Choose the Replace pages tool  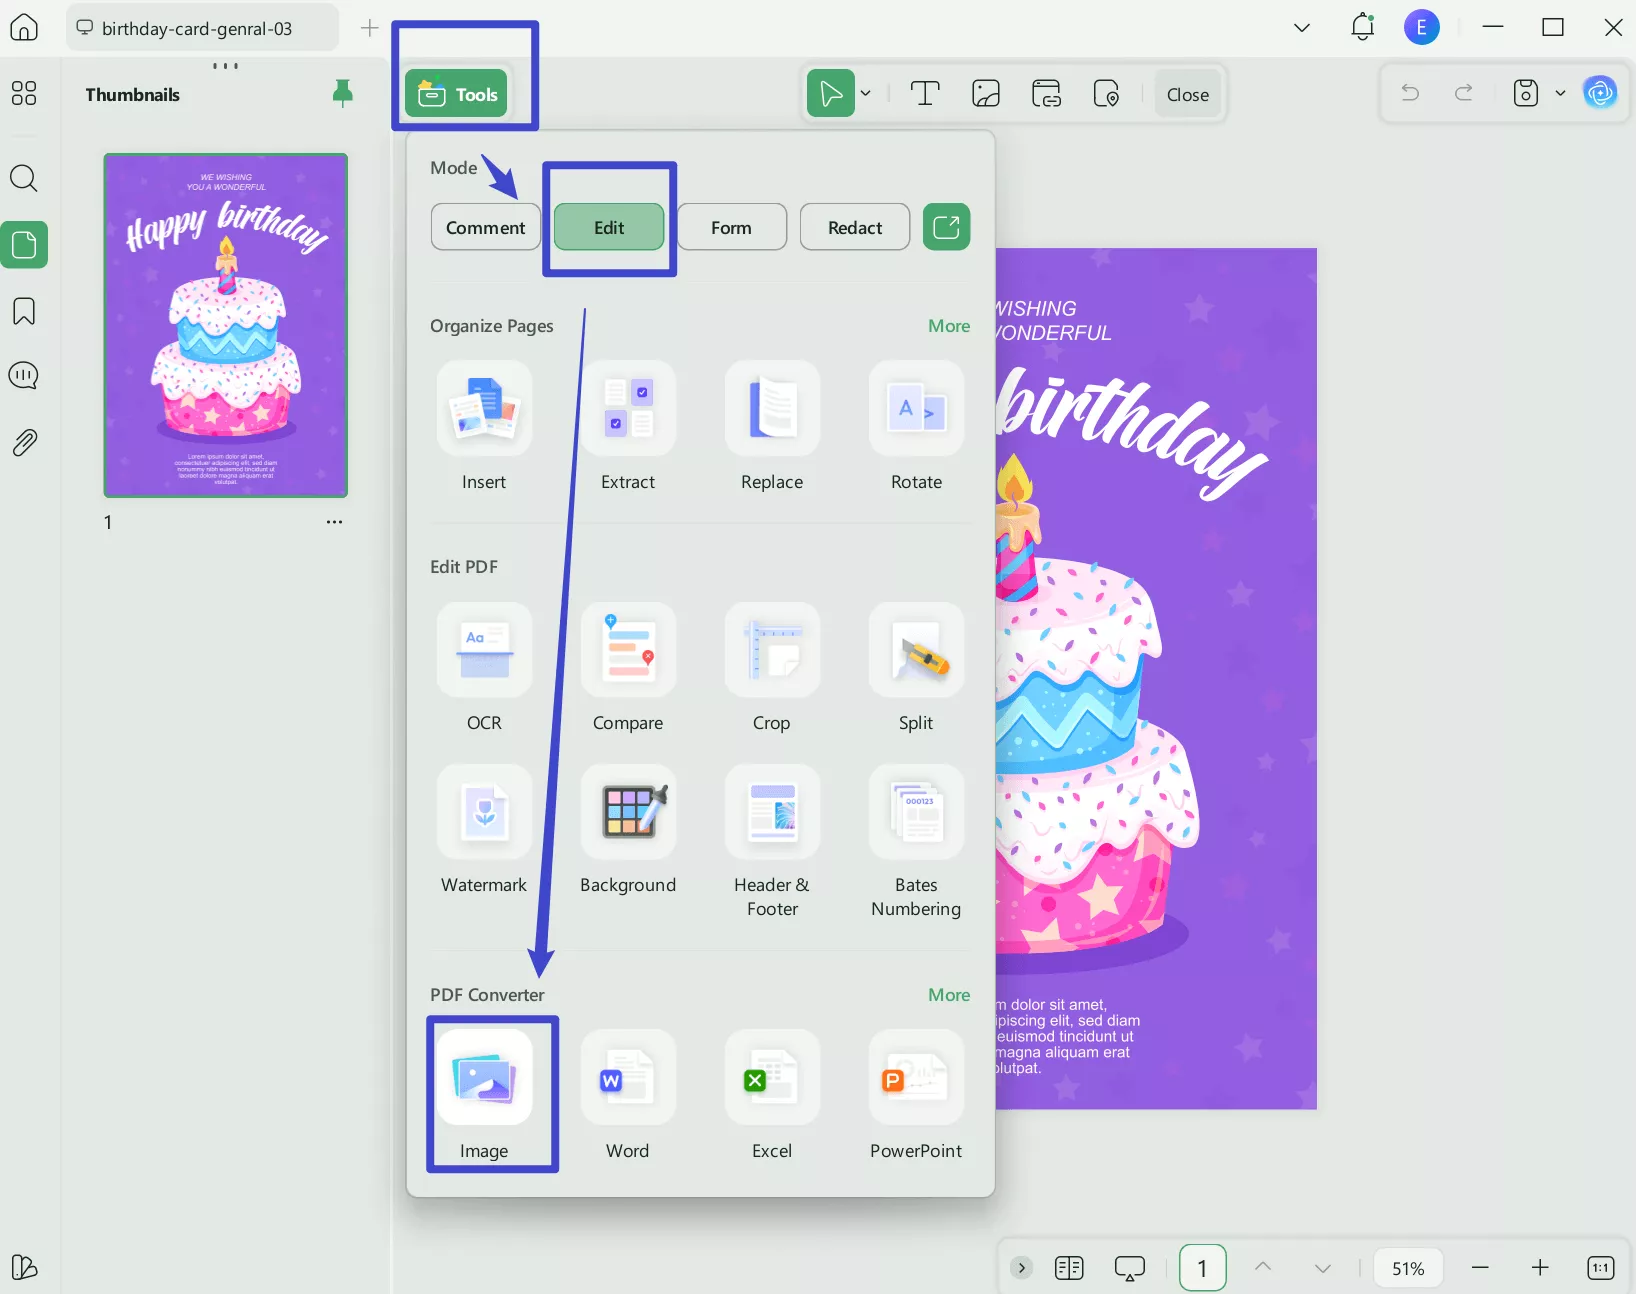click(772, 427)
